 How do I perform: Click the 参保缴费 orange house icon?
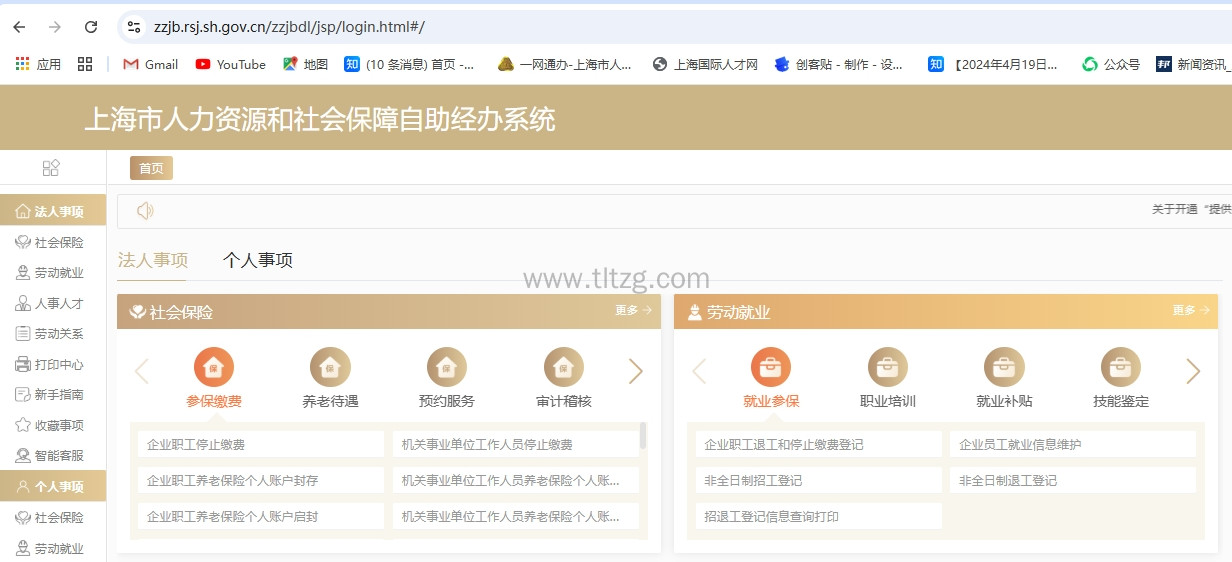click(x=214, y=367)
